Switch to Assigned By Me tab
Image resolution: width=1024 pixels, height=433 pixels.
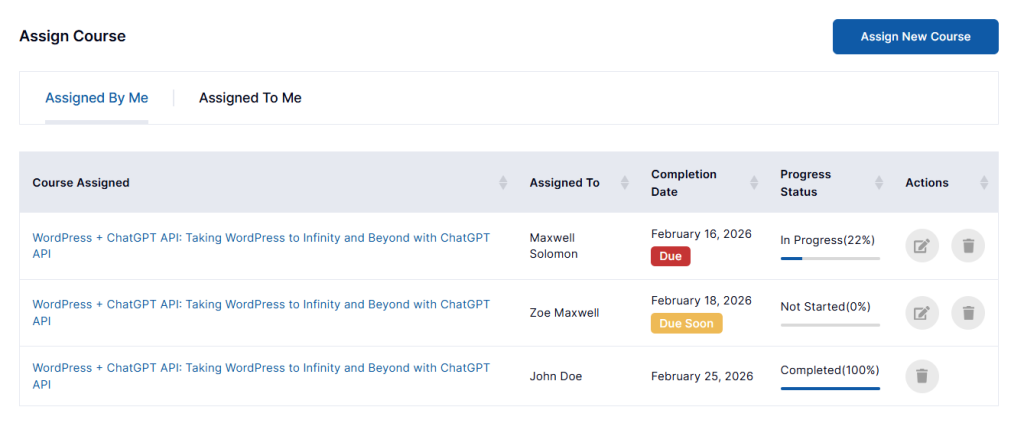[x=97, y=98]
